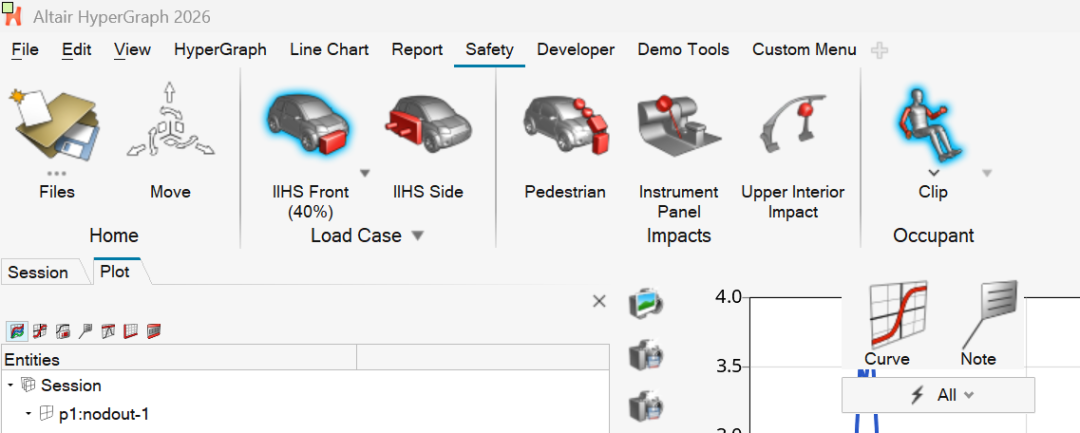
Task: Switch to the Developer ribbon
Action: point(576,50)
